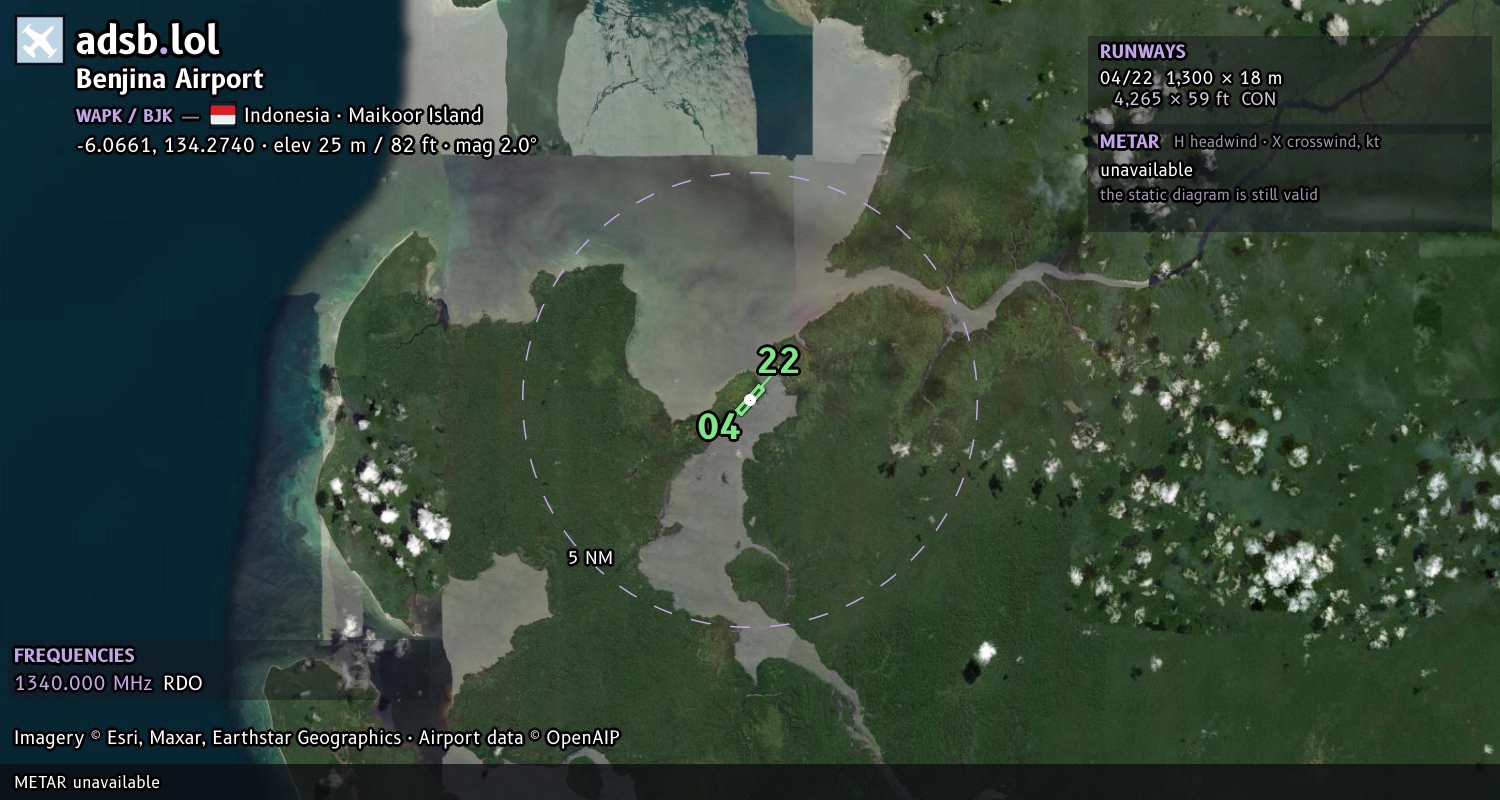Select the headwind crosswind legend text
The image size is (1500, 800).
point(1277,142)
